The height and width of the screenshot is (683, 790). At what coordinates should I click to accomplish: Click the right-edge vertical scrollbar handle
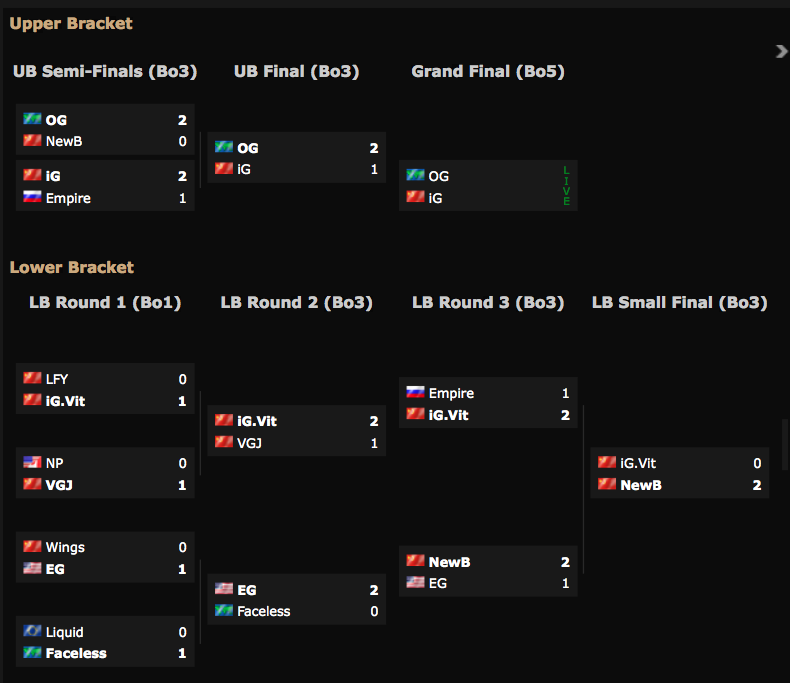point(785,444)
